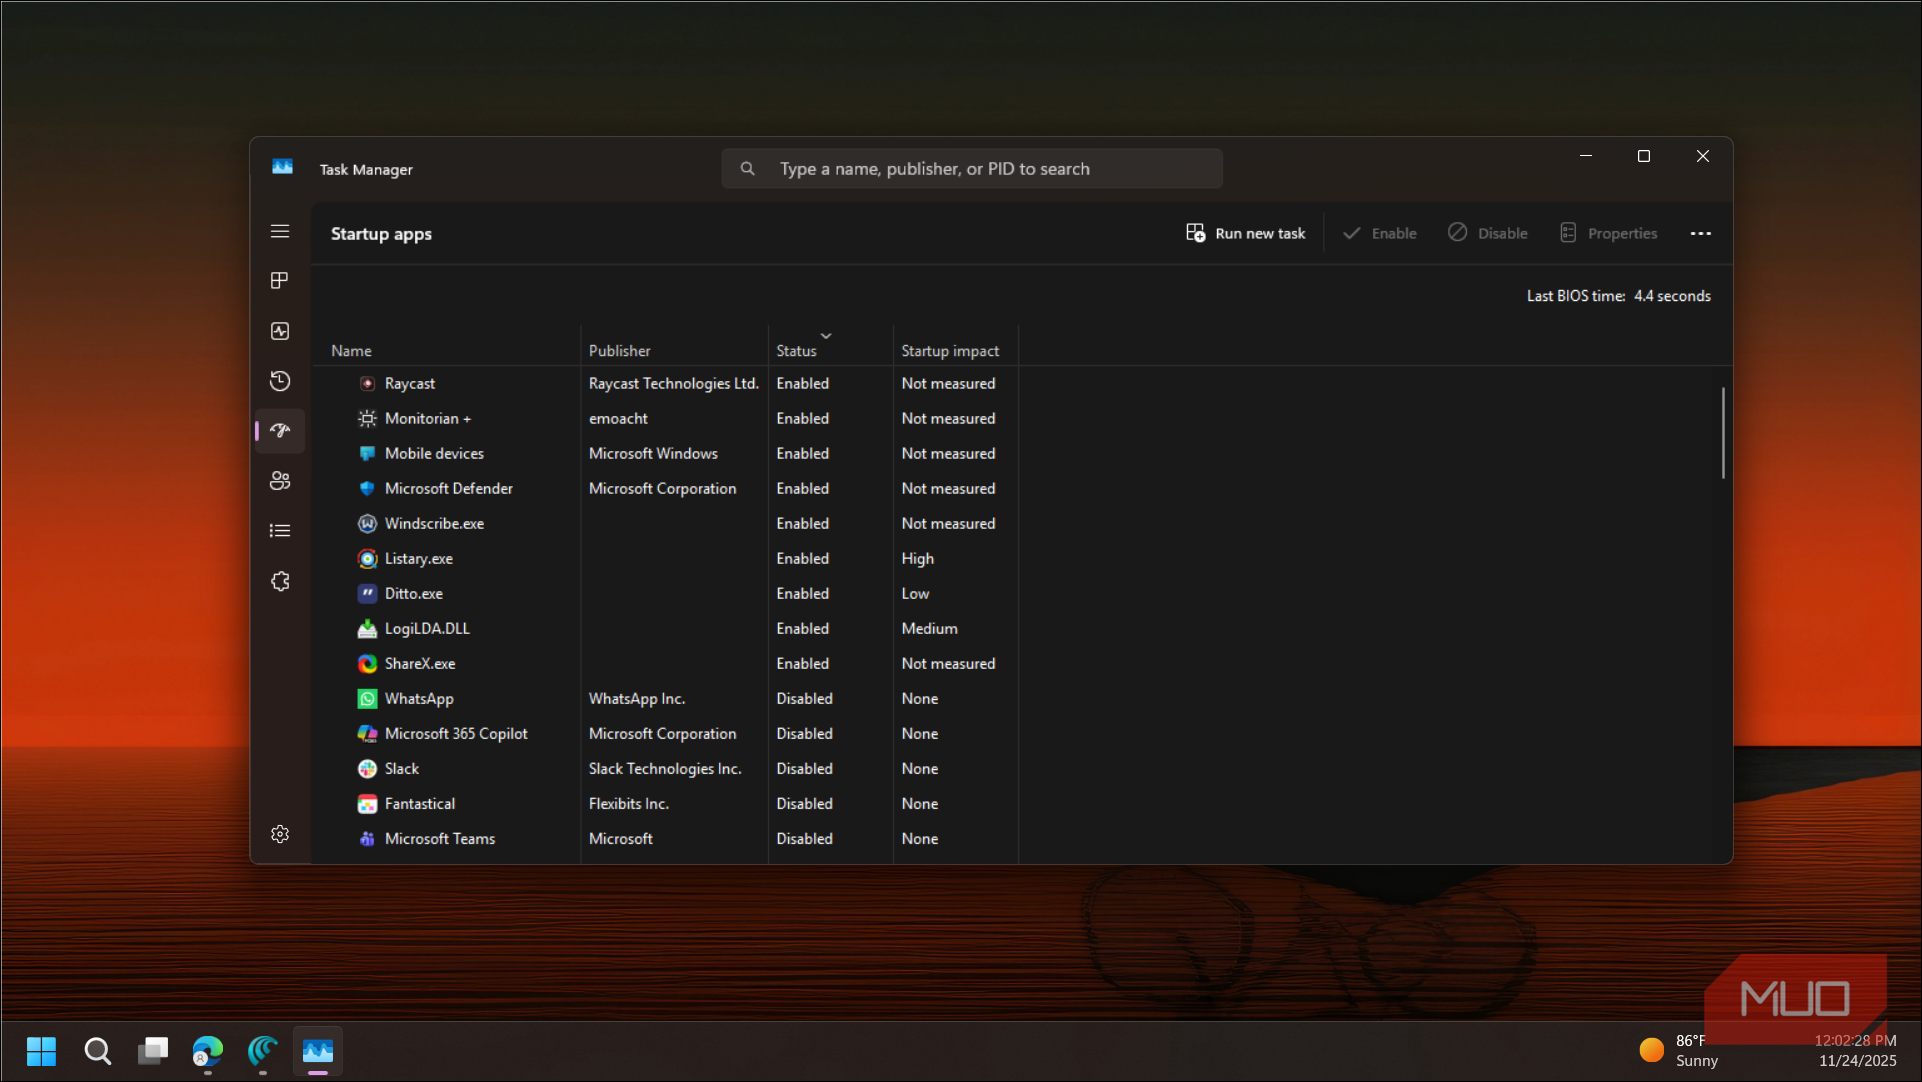Sort by the Startup impact column
Viewport: 1922px width, 1082px height.
point(955,350)
